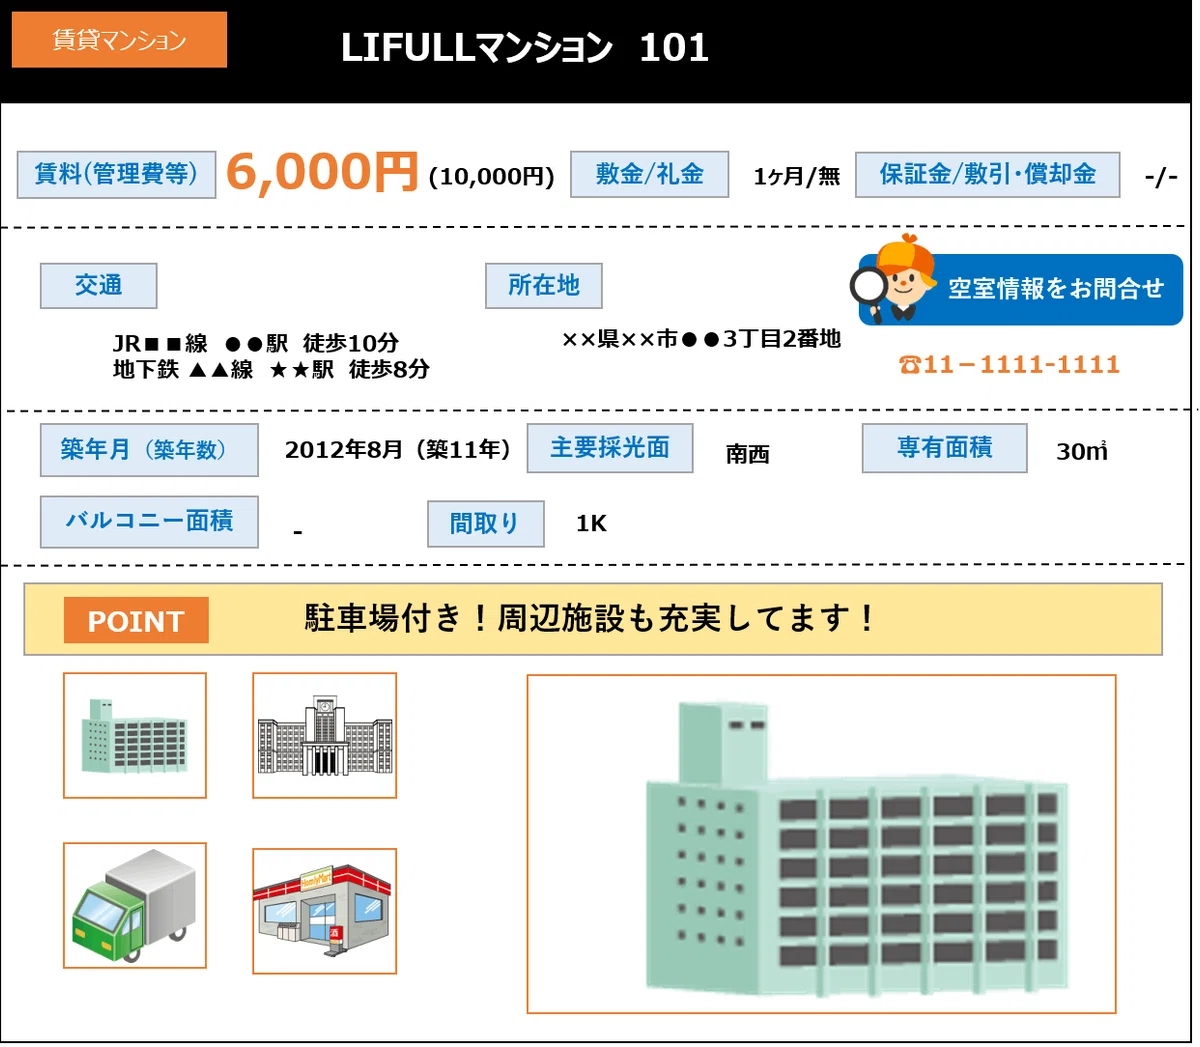Click the 地下鉄 徒歩8分 access text

[x=271, y=369]
